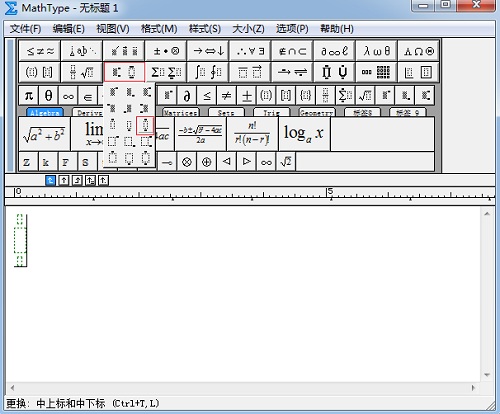The width and height of the screenshot is (500, 414).
Task: Open the fraction and radical templates palette
Action: 82,72
